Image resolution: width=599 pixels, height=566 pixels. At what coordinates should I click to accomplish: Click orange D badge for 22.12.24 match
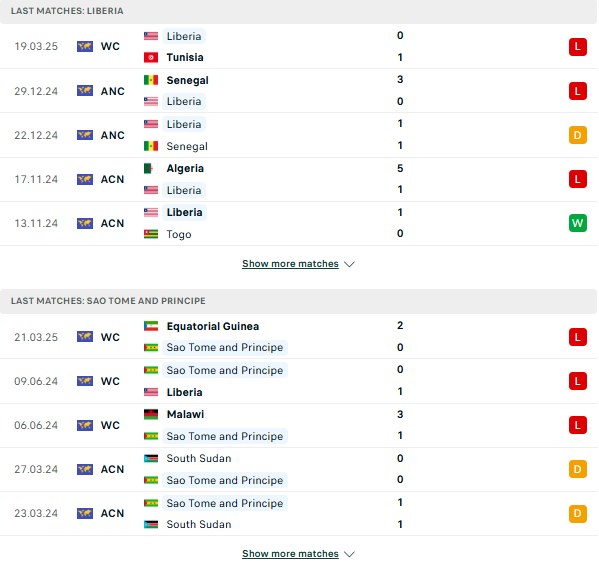(x=578, y=135)
